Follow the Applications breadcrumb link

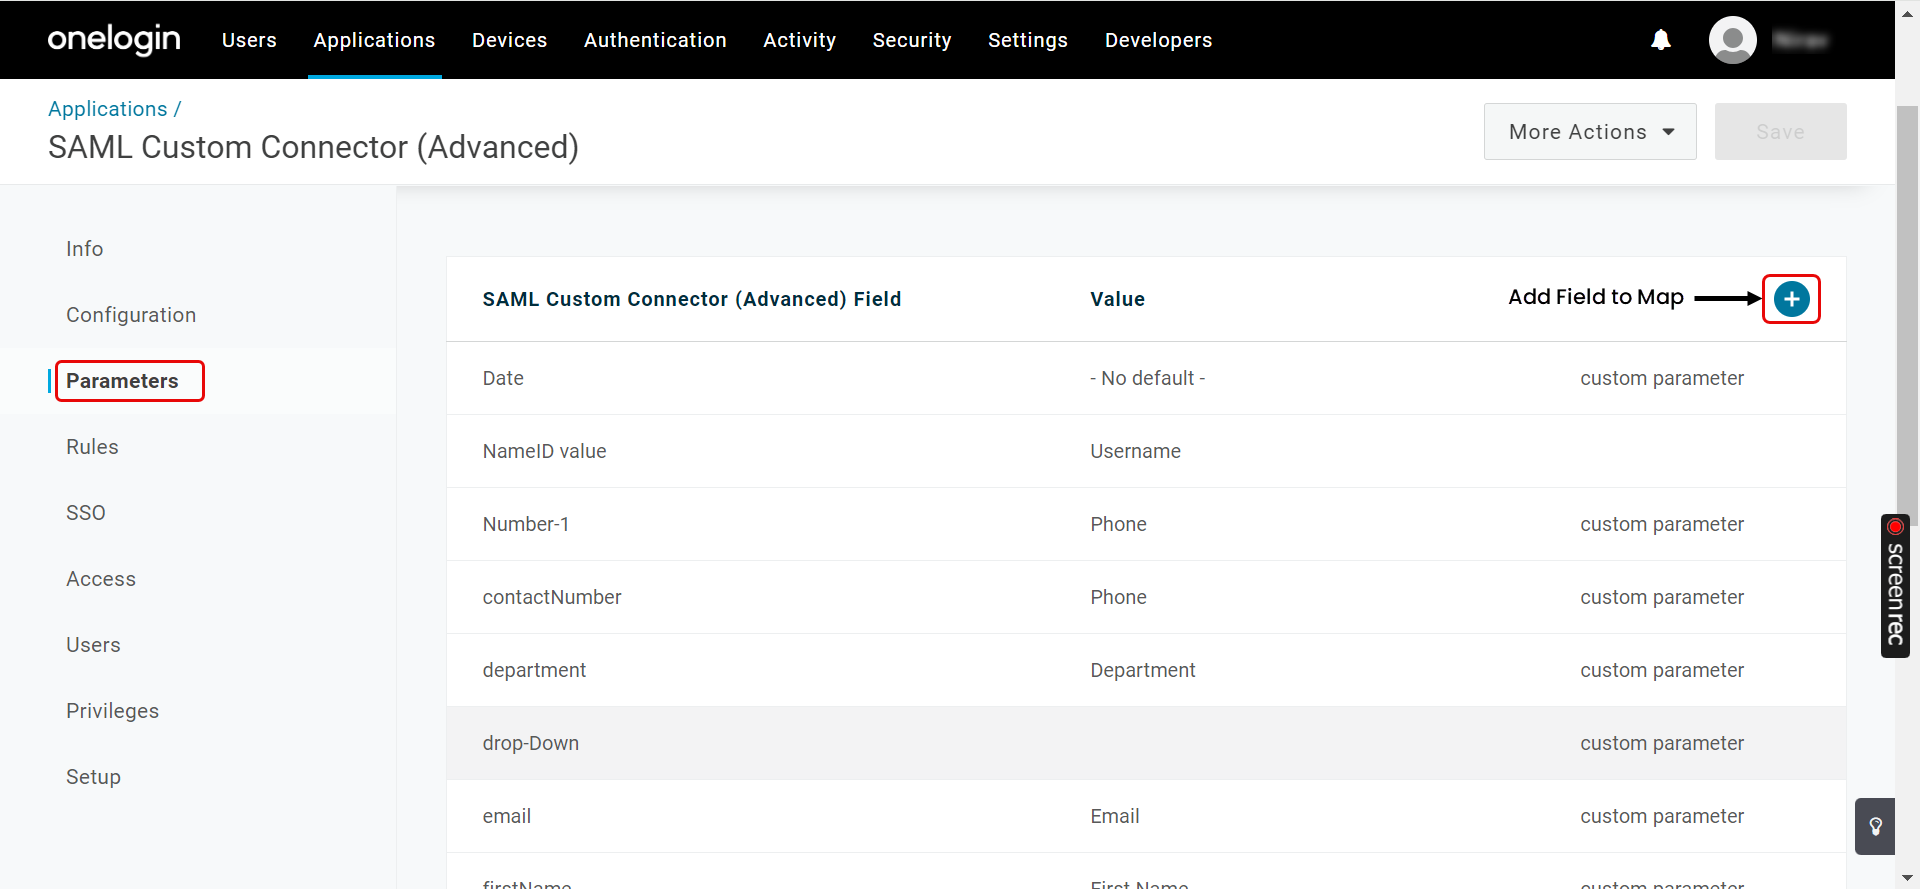click(108, 109)
